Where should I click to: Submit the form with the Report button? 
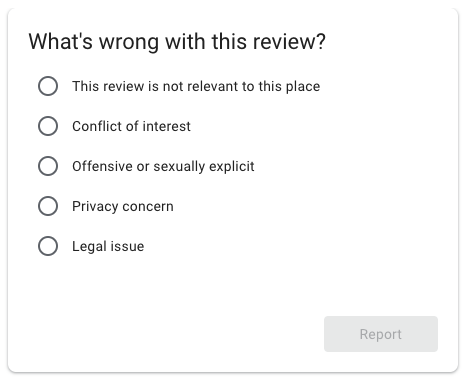(x=381, y=334)
